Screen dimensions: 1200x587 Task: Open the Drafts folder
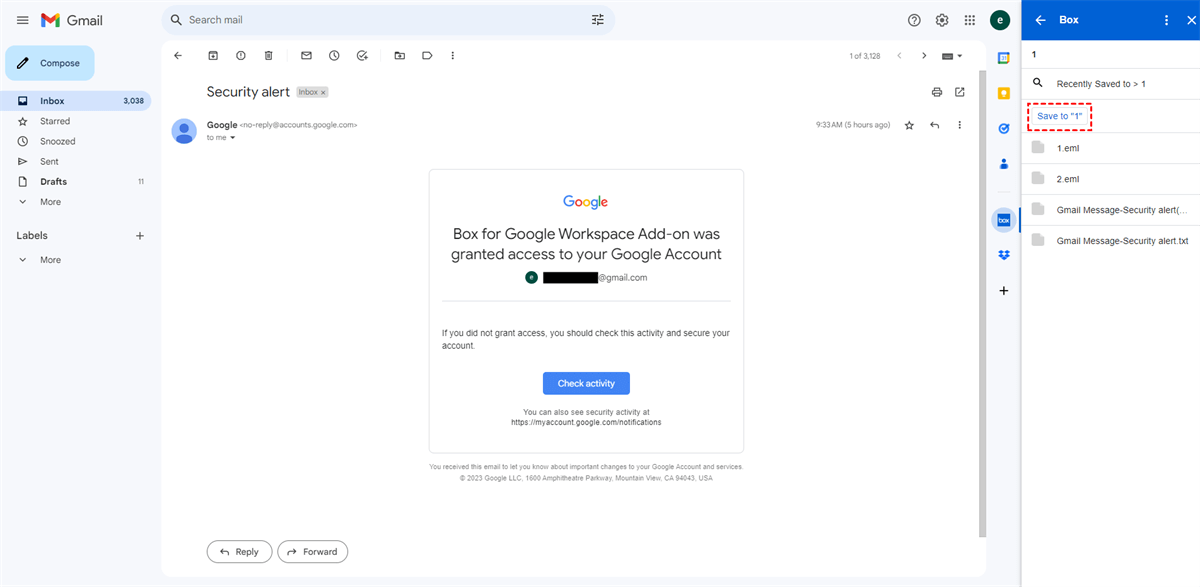click(x=53, y=181)
